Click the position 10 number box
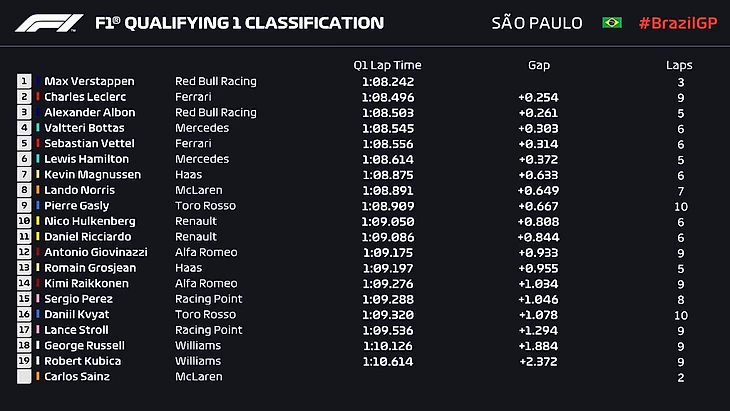 25,221
